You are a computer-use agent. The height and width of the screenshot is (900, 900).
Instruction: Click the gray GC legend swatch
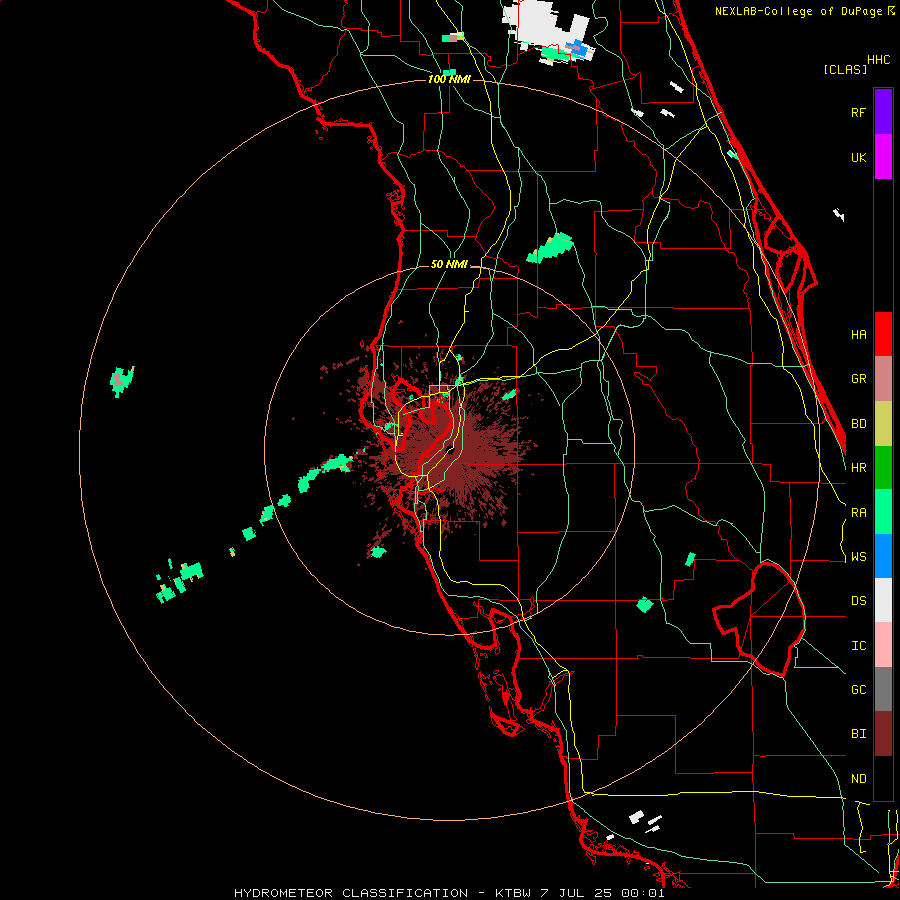883,689
